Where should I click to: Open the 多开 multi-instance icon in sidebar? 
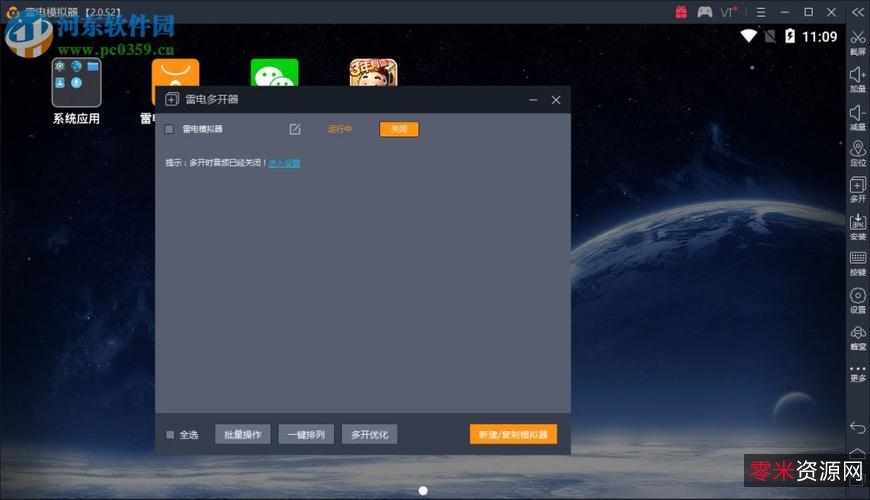857,189
